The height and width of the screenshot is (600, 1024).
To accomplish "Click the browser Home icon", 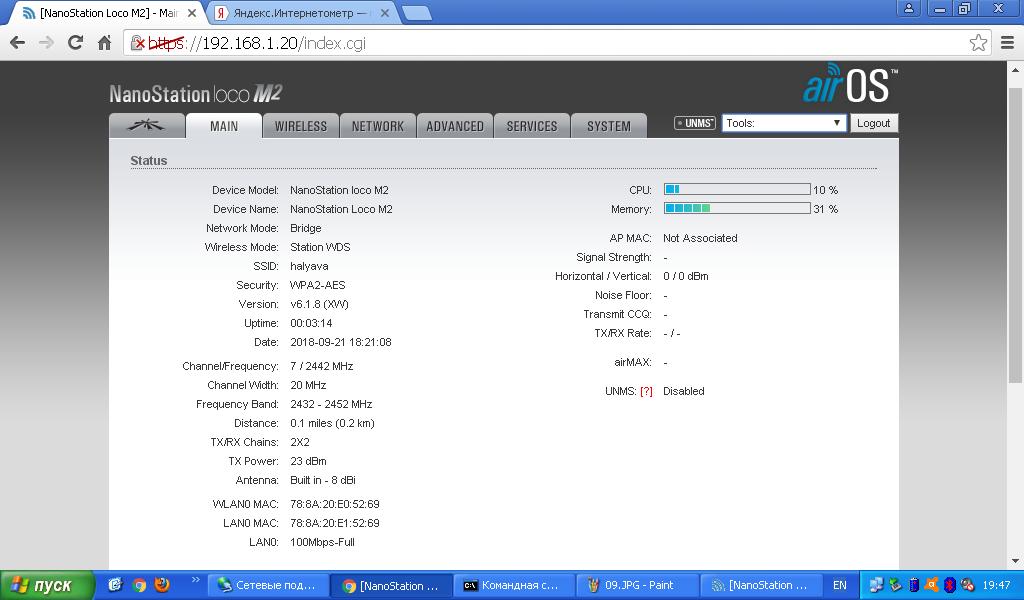I will pos(104,43).
